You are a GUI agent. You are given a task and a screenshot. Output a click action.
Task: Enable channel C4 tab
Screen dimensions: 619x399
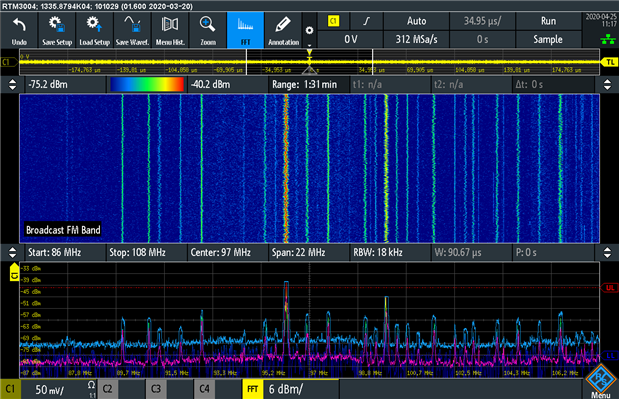(x=204, y=389)
